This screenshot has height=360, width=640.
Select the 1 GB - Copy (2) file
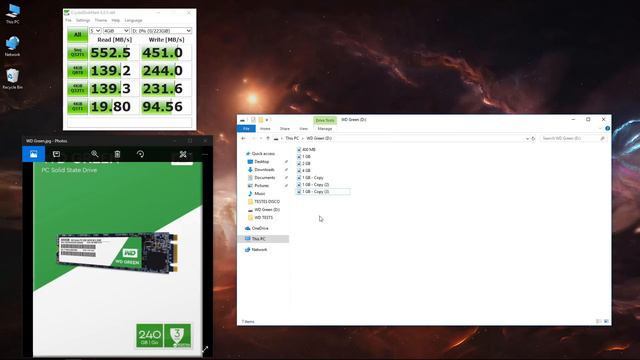(x=313, y=184)
